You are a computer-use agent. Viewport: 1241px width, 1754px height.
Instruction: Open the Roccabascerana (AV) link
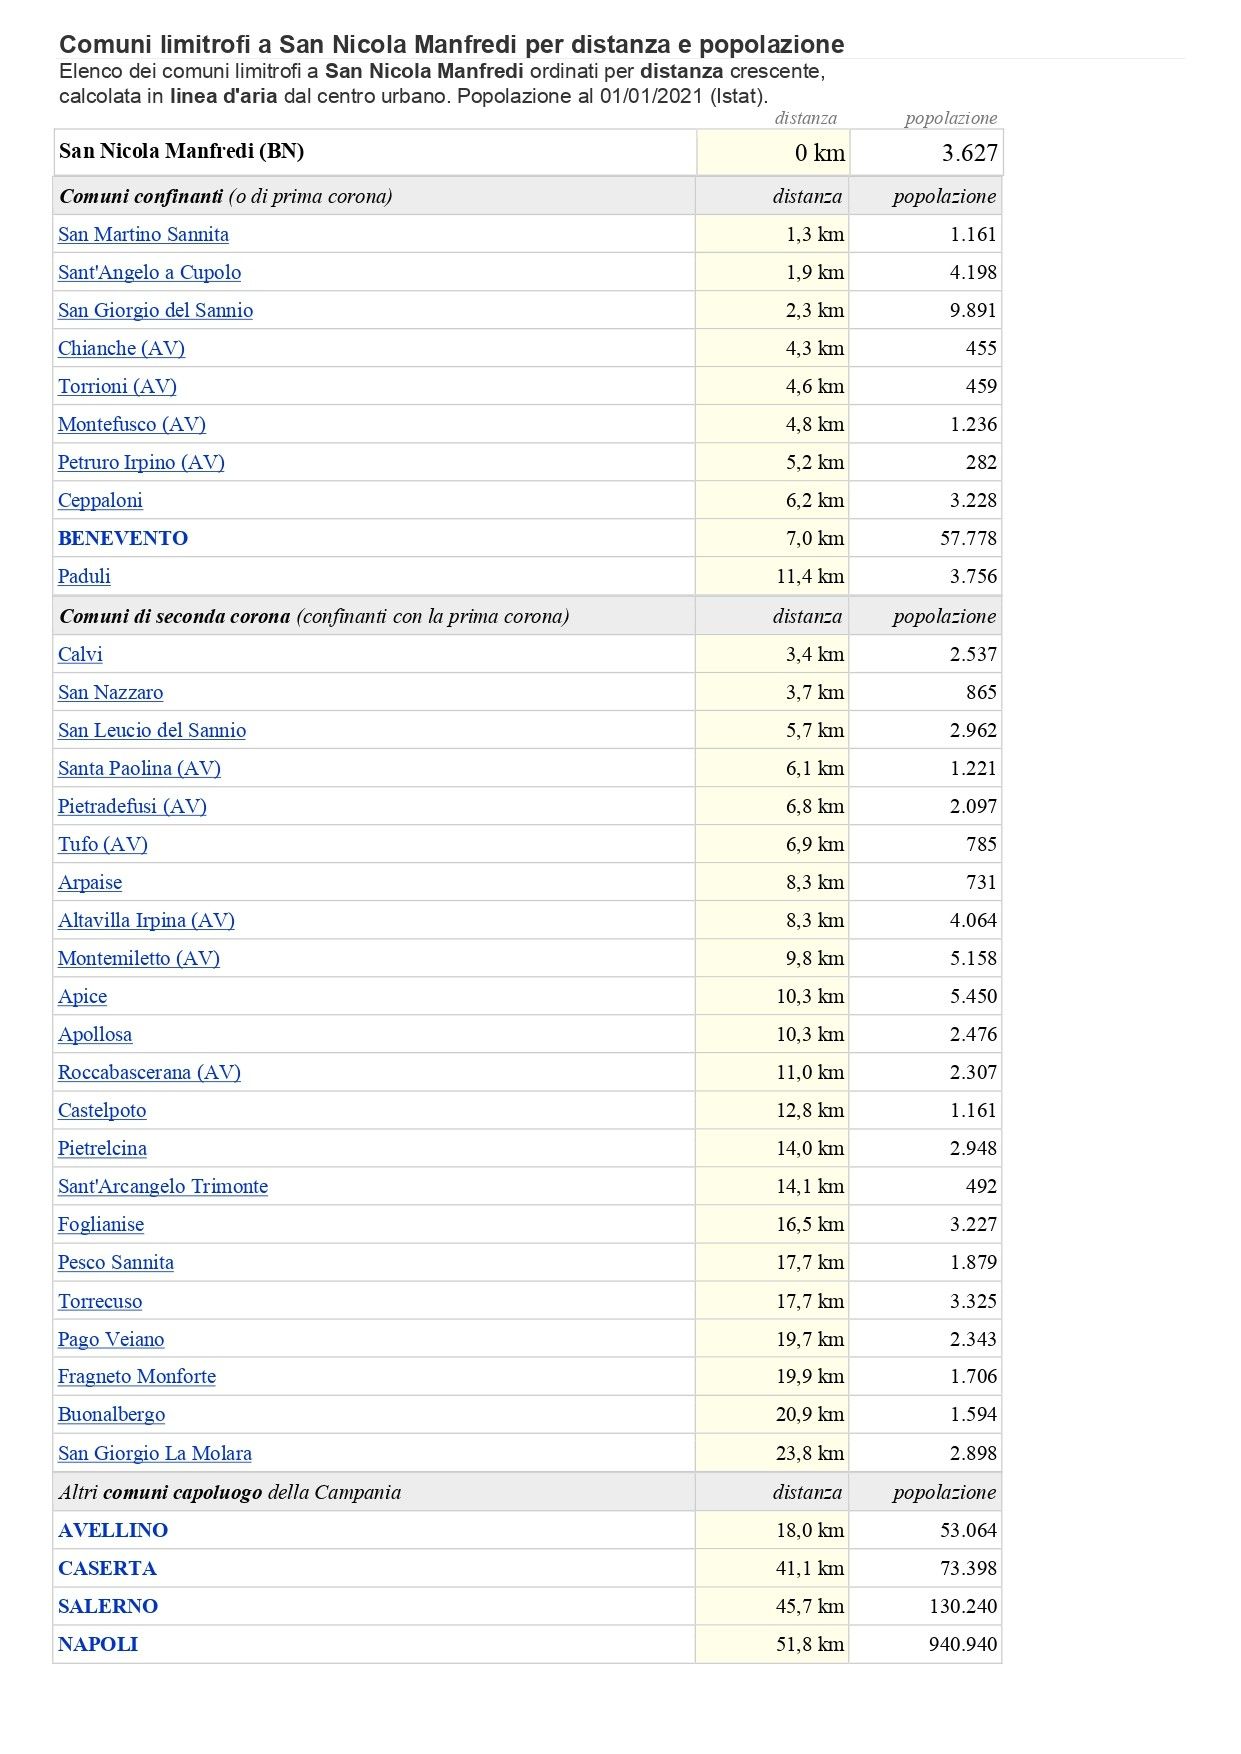coord(149,1072)
